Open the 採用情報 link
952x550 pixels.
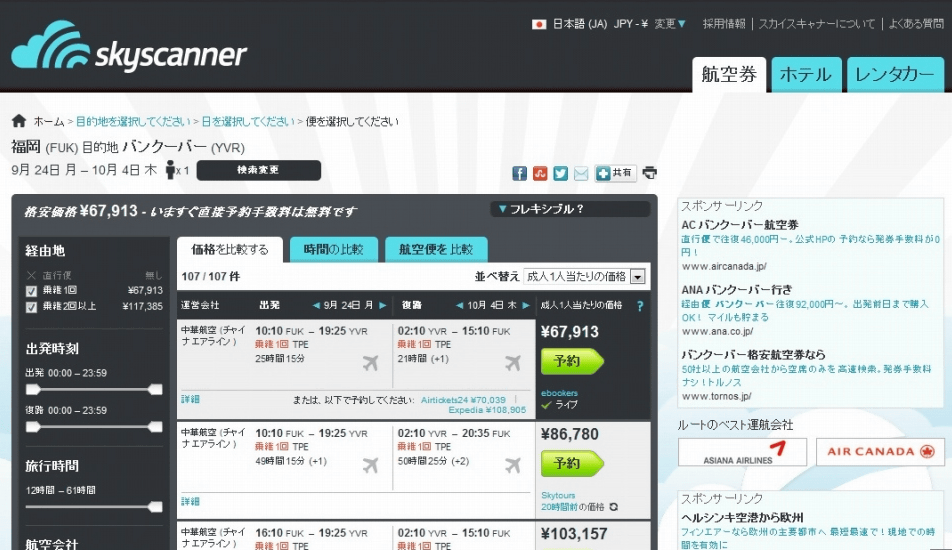(x=724, y=24)
